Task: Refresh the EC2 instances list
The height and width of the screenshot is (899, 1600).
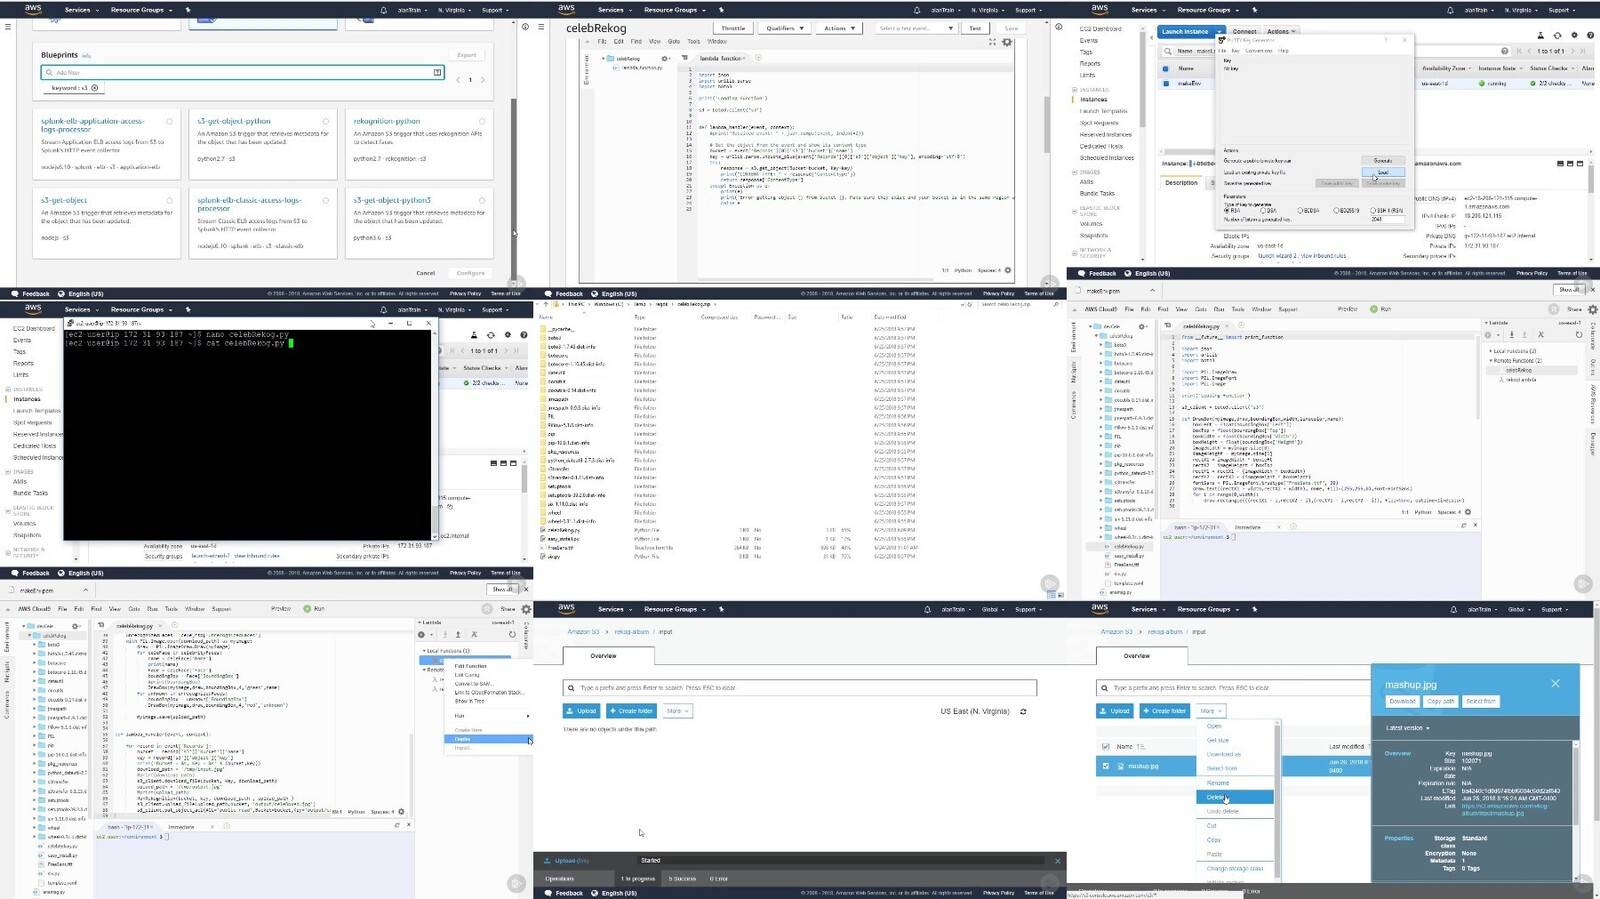Action: (x=1556, y=36)
